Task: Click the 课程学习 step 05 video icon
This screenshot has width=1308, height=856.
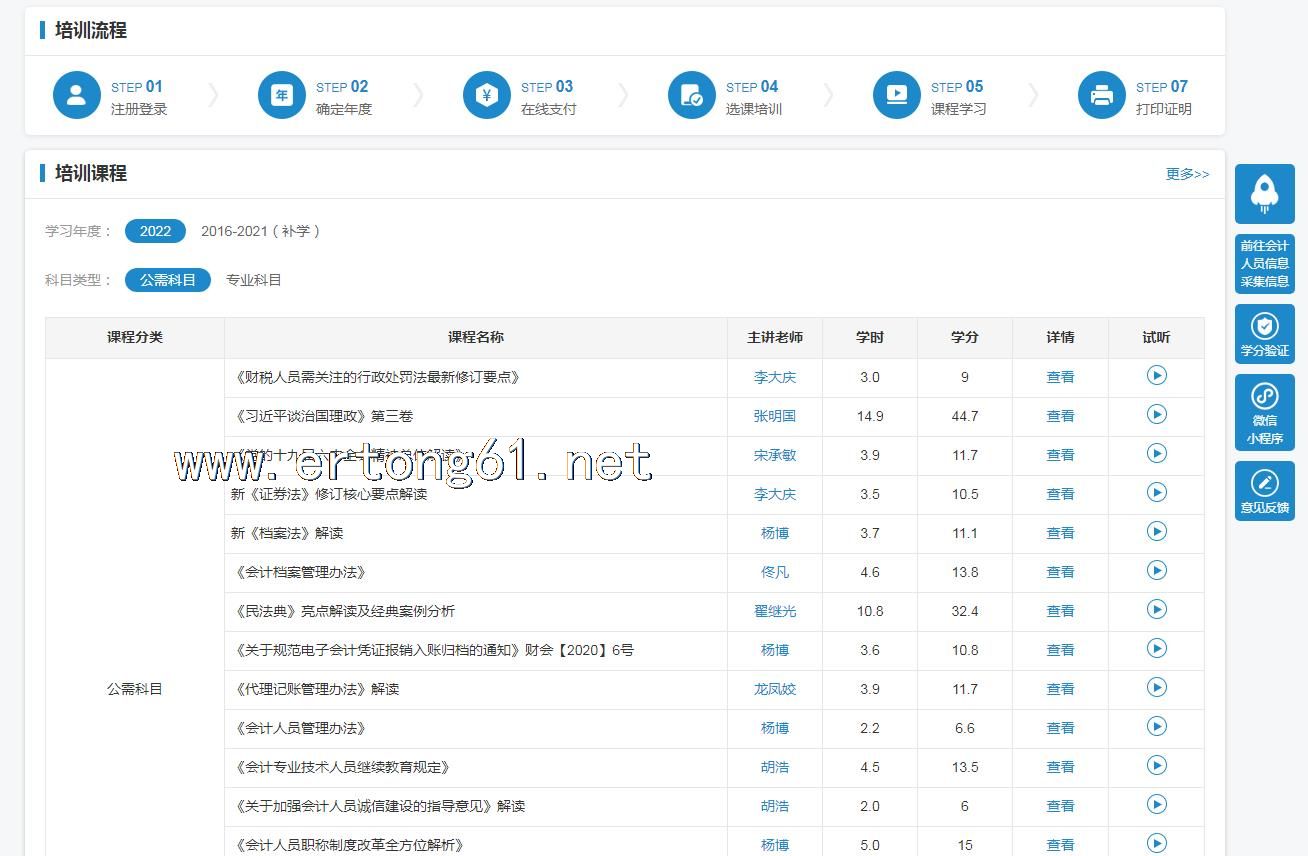Action: [x=897, y=96]
